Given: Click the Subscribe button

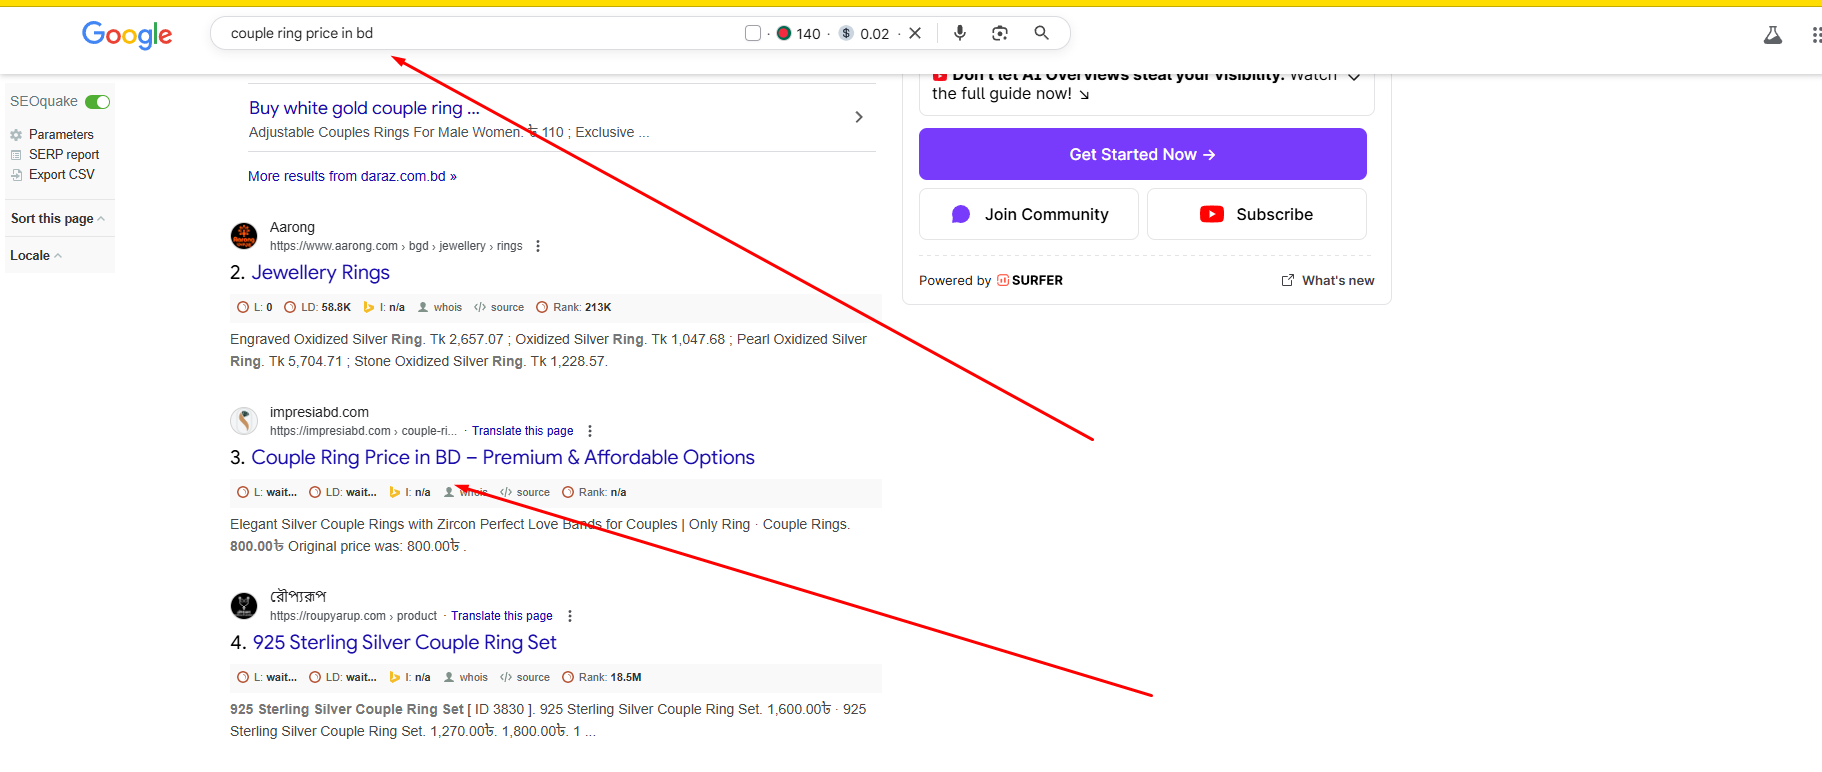Looking at the screenshot, I should pyautogui.click(x=1256, y=214).
